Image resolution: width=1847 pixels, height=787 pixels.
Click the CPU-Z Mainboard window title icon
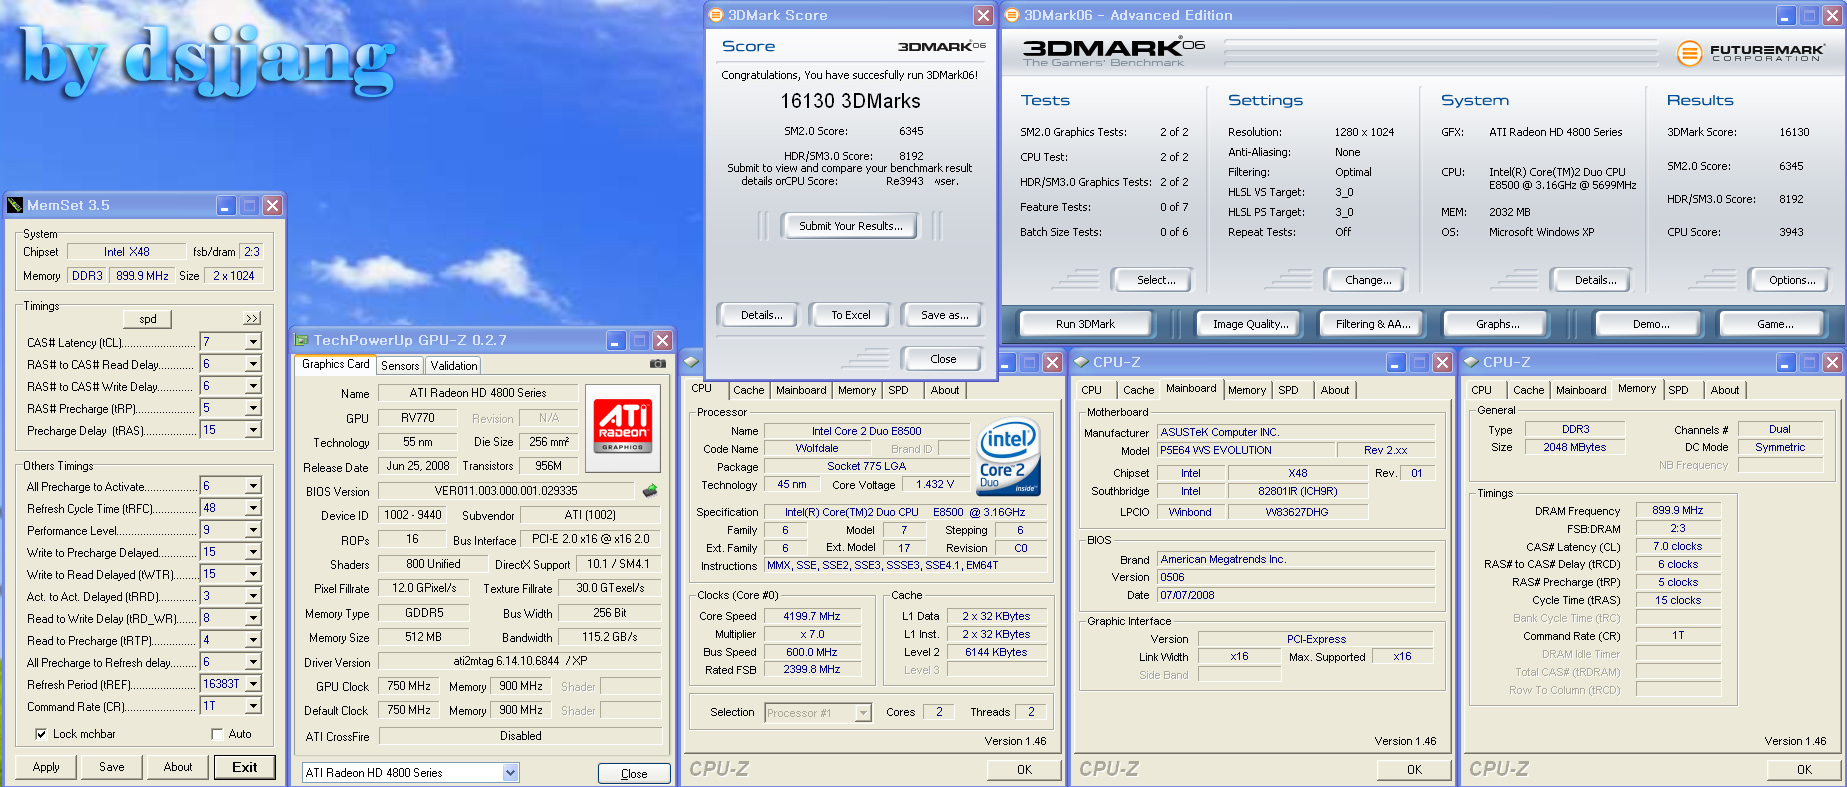(1081, 362)
